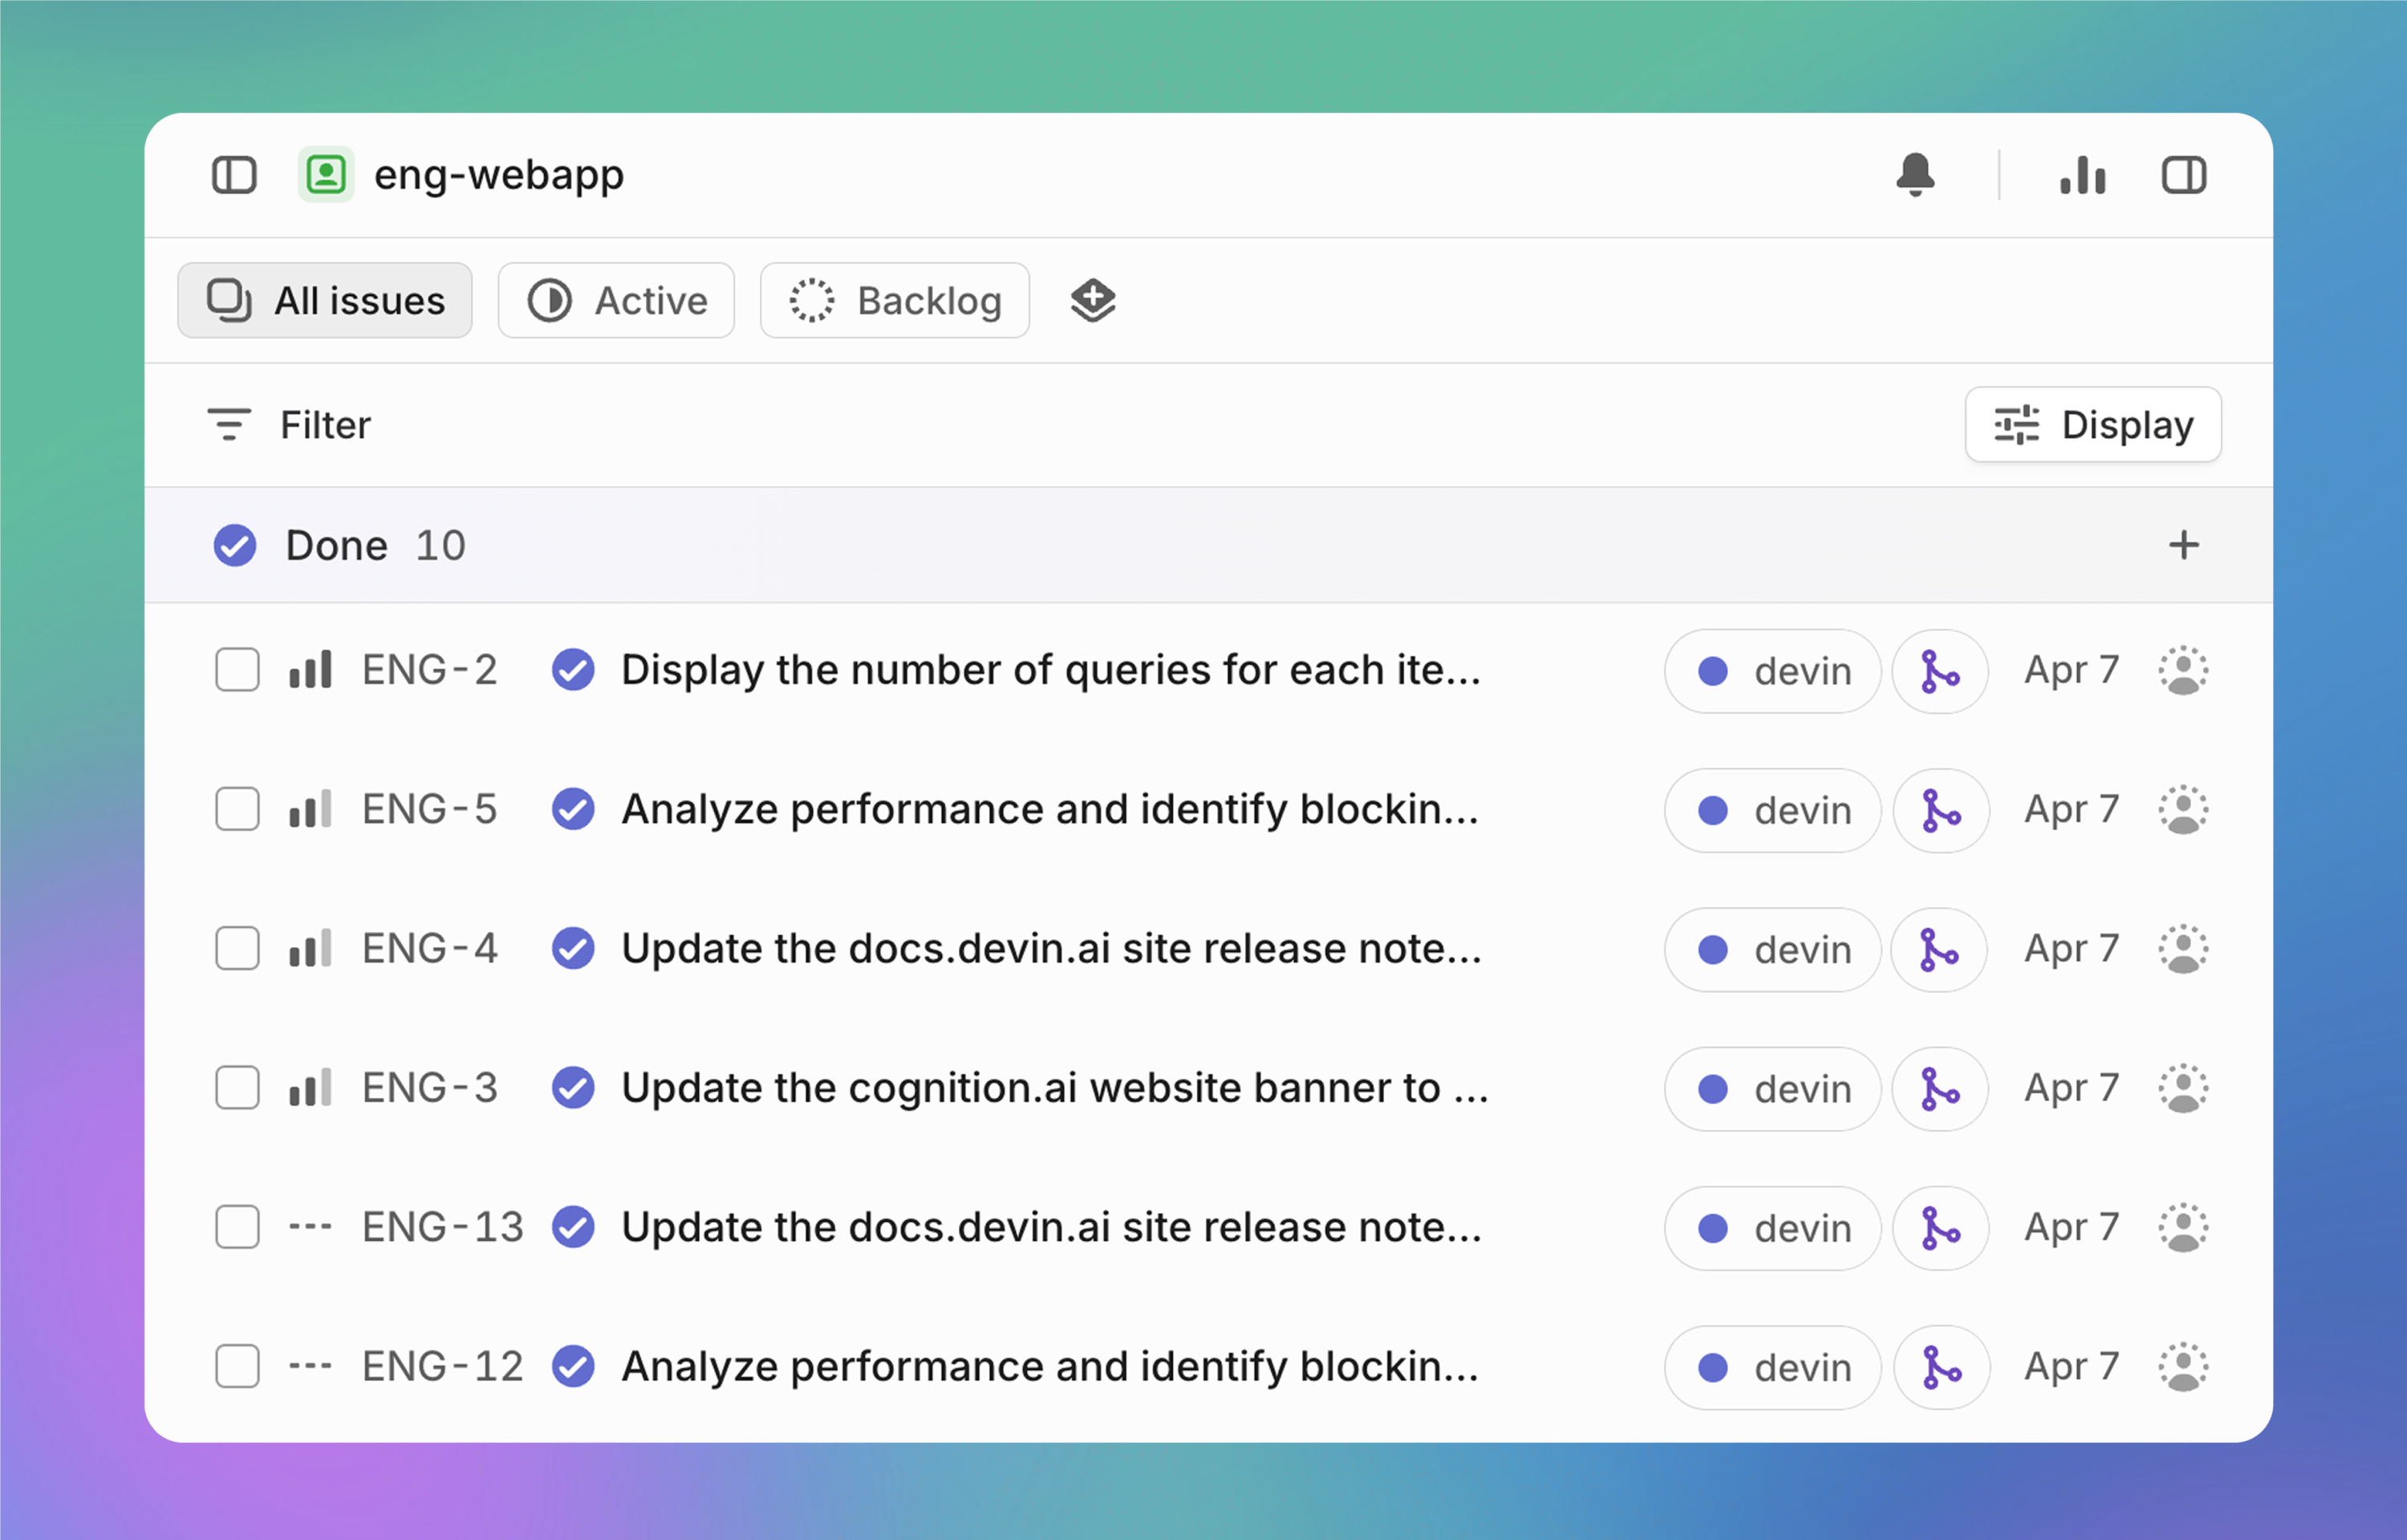Viewport: 2407px width, 1540px height.
Task: Open the insights bar chart icon
Action: click(2083, 175)
